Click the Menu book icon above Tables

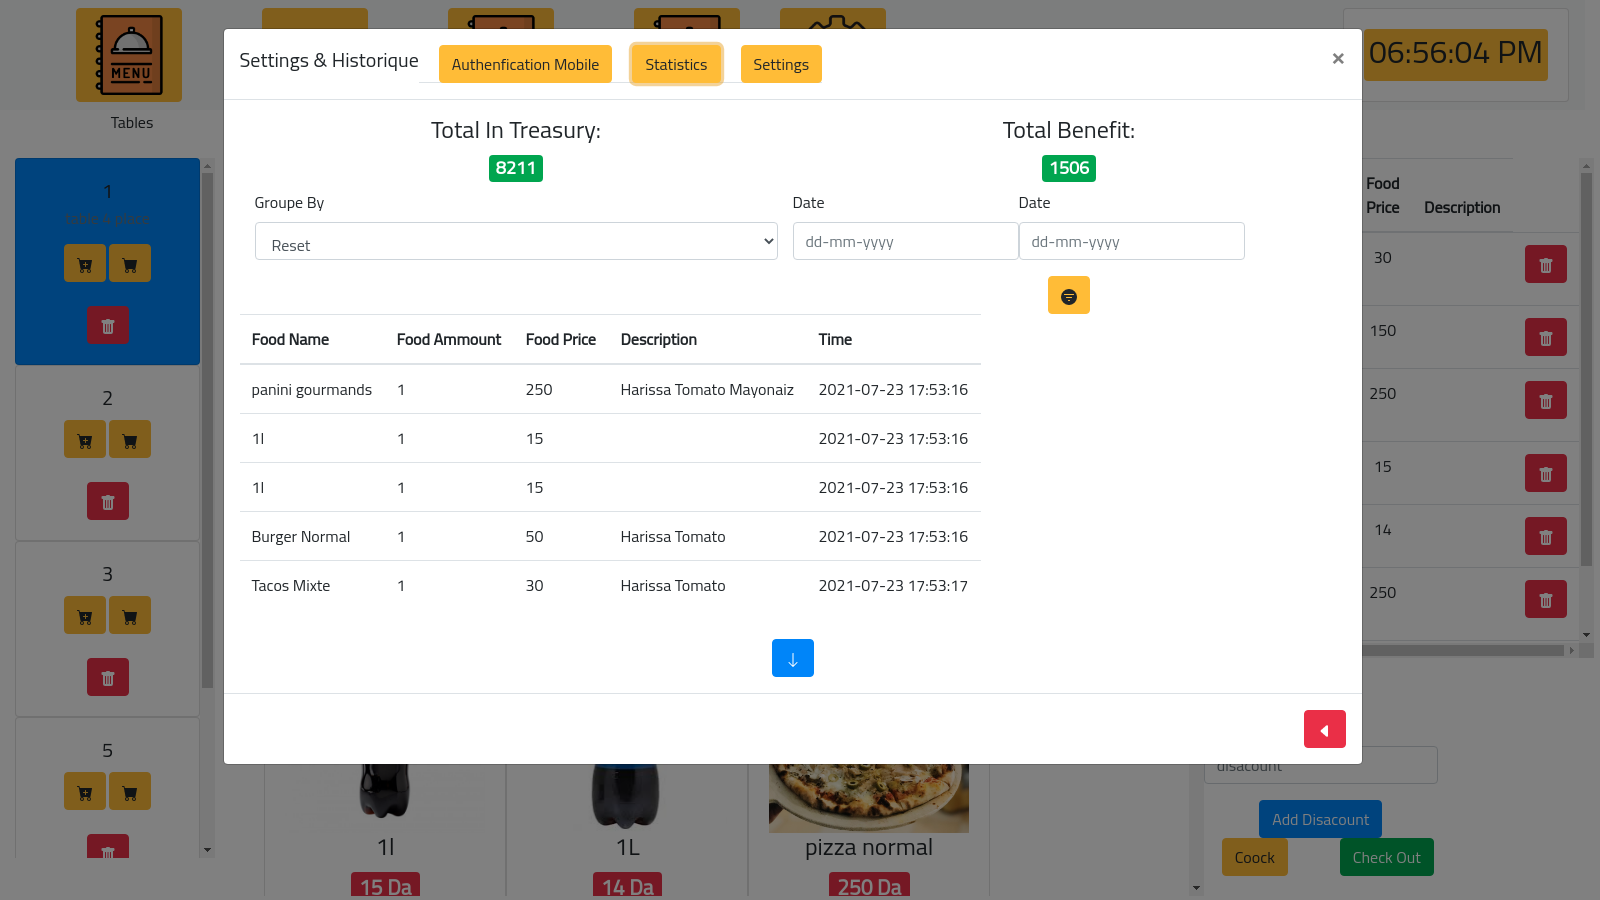click(x=129, y=56)
